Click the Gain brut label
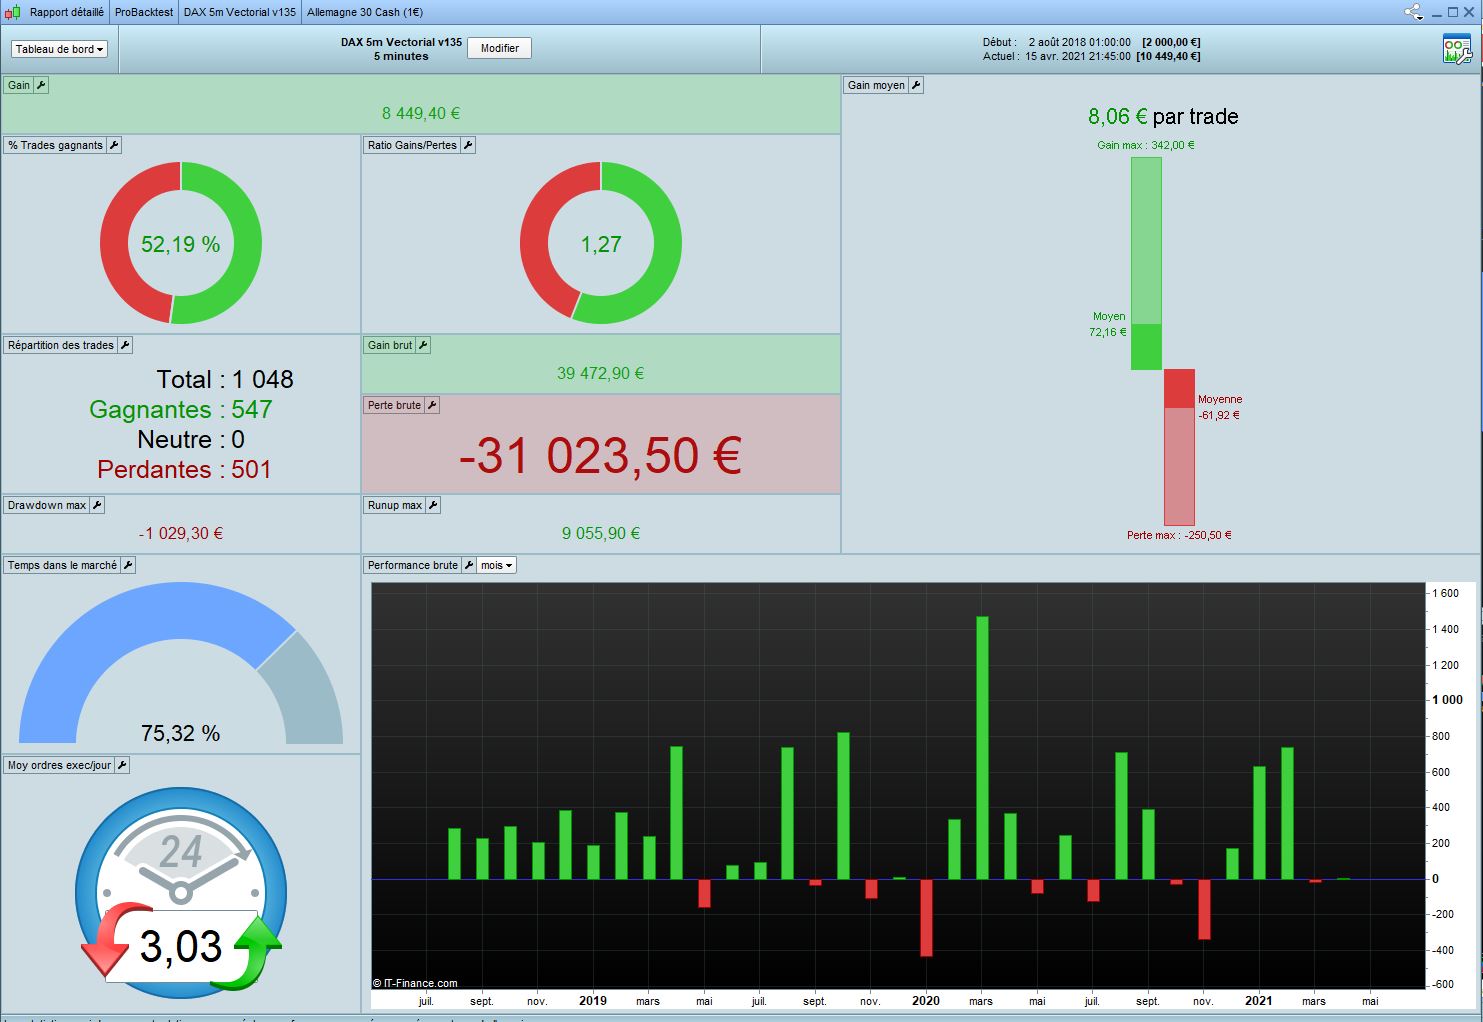Viewport: 1483px width, 1022px height. pyautogui.click(x=390, y=345)
